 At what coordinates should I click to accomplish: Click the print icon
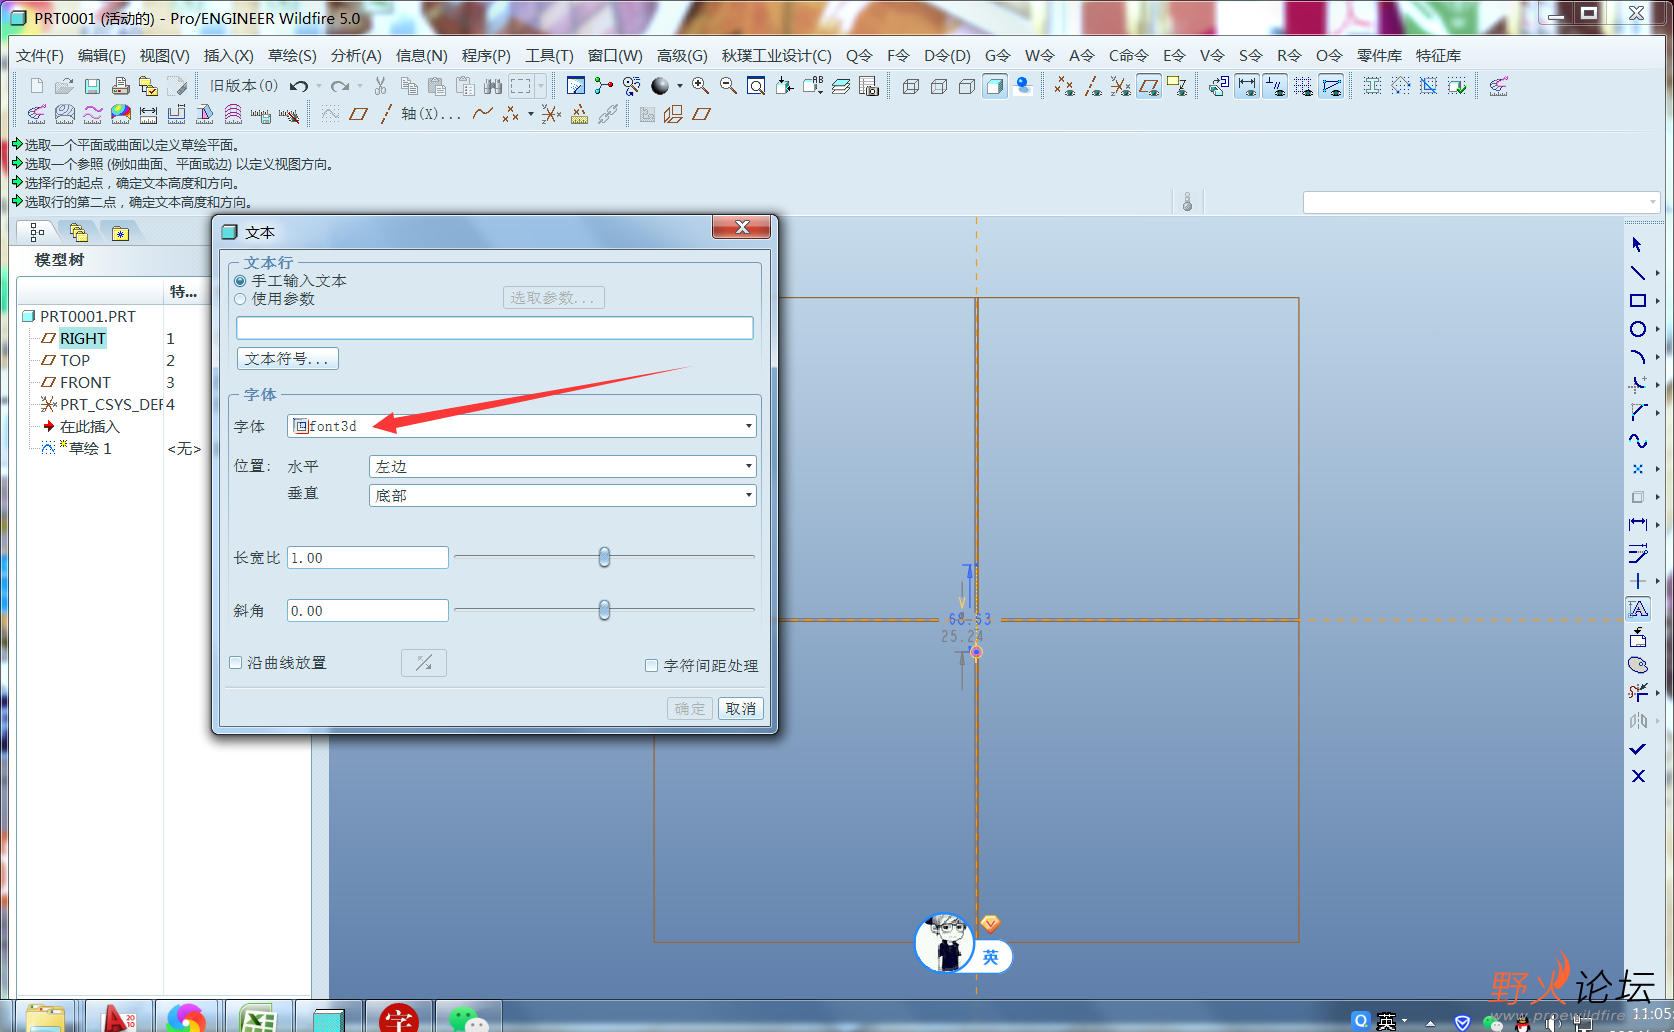coord(120,86)
